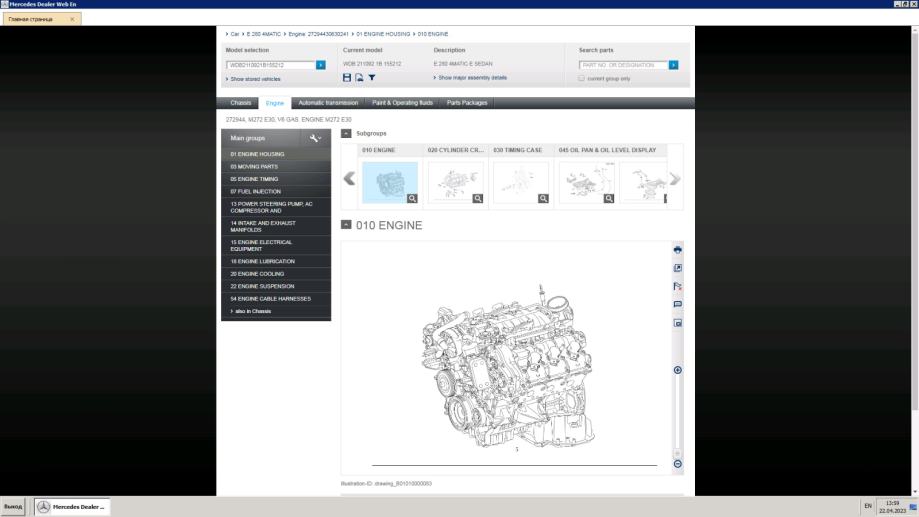Select main group 01 ENGINE HOUSING
The width and height of the screenshot is (919, 517).
(x=276, y=154)
